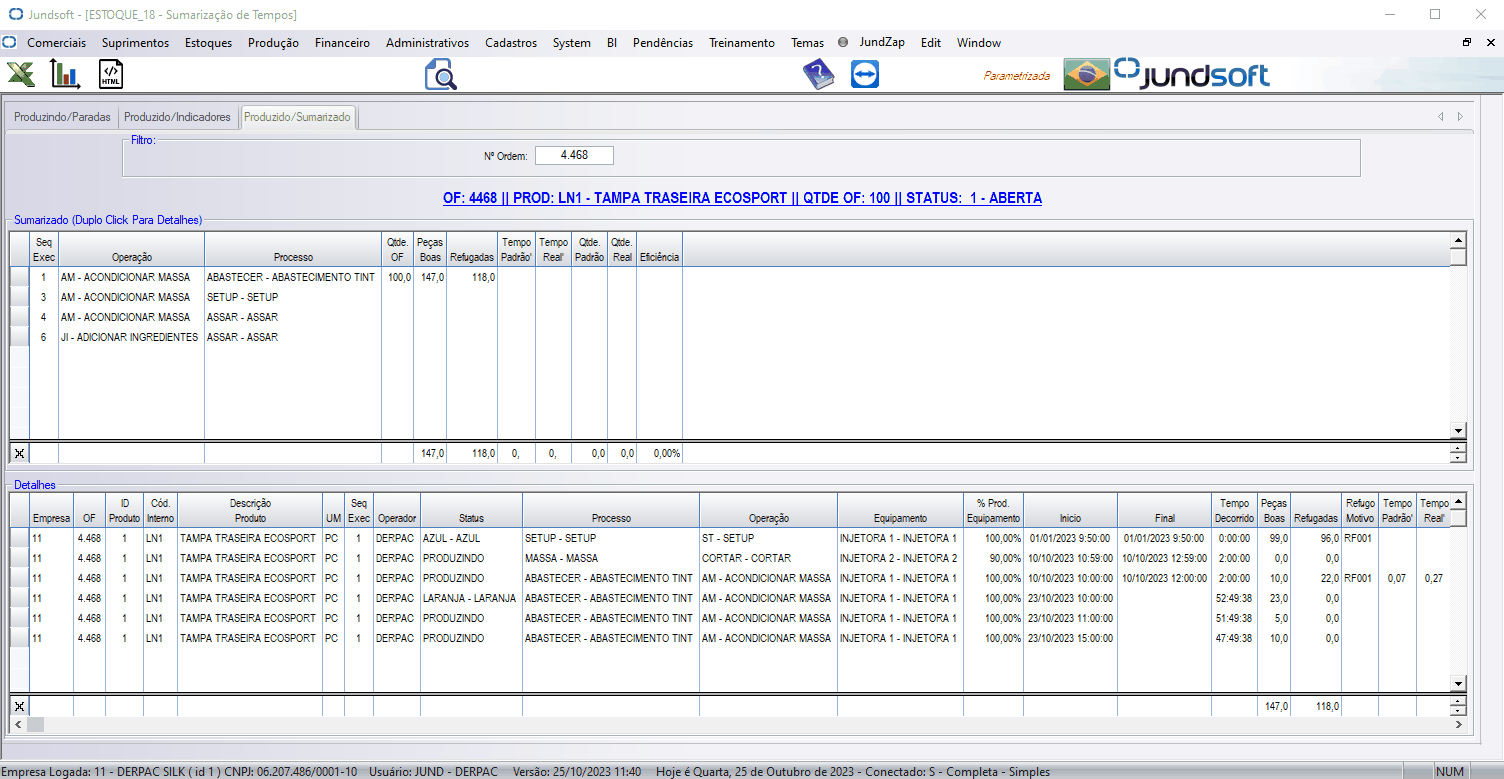
Task: Select the Produzido/Sumarizado tab
Action: pyautogui.click(x=297, y=117)
